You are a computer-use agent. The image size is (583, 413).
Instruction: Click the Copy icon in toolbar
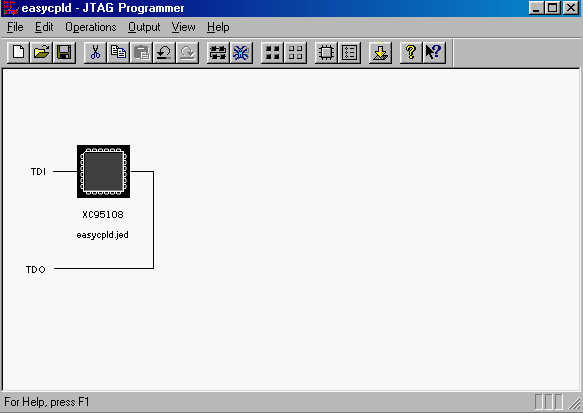click(118, 52)
